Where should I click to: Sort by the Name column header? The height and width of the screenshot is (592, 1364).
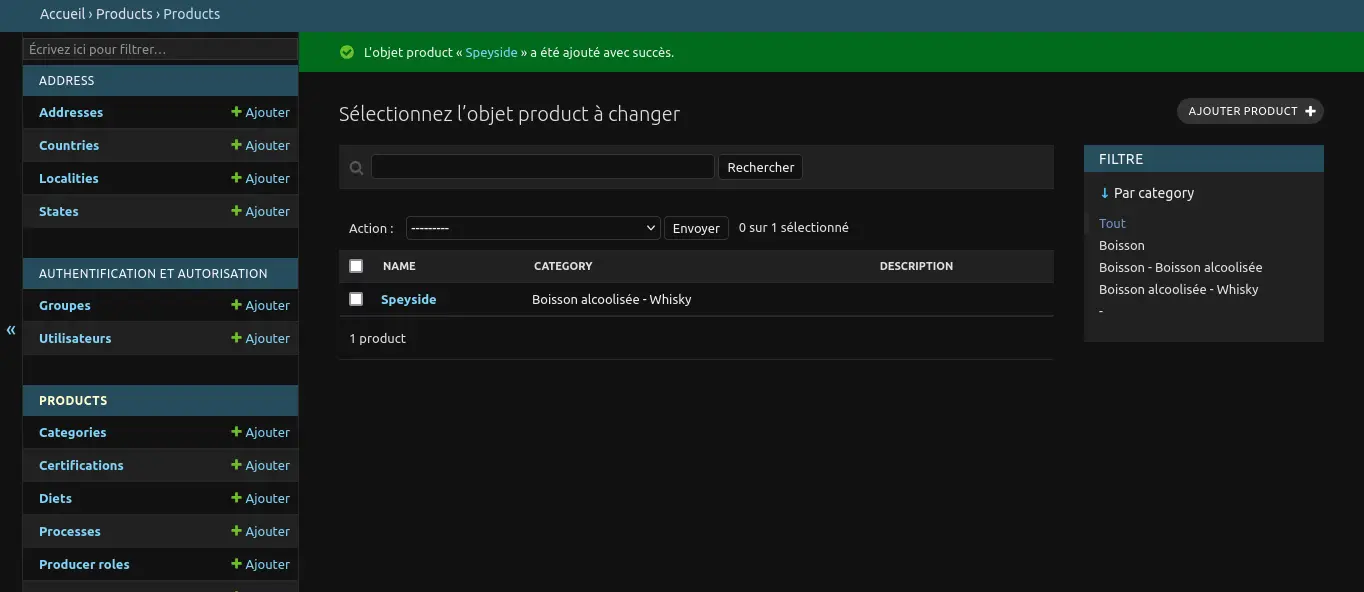point(399,266)
